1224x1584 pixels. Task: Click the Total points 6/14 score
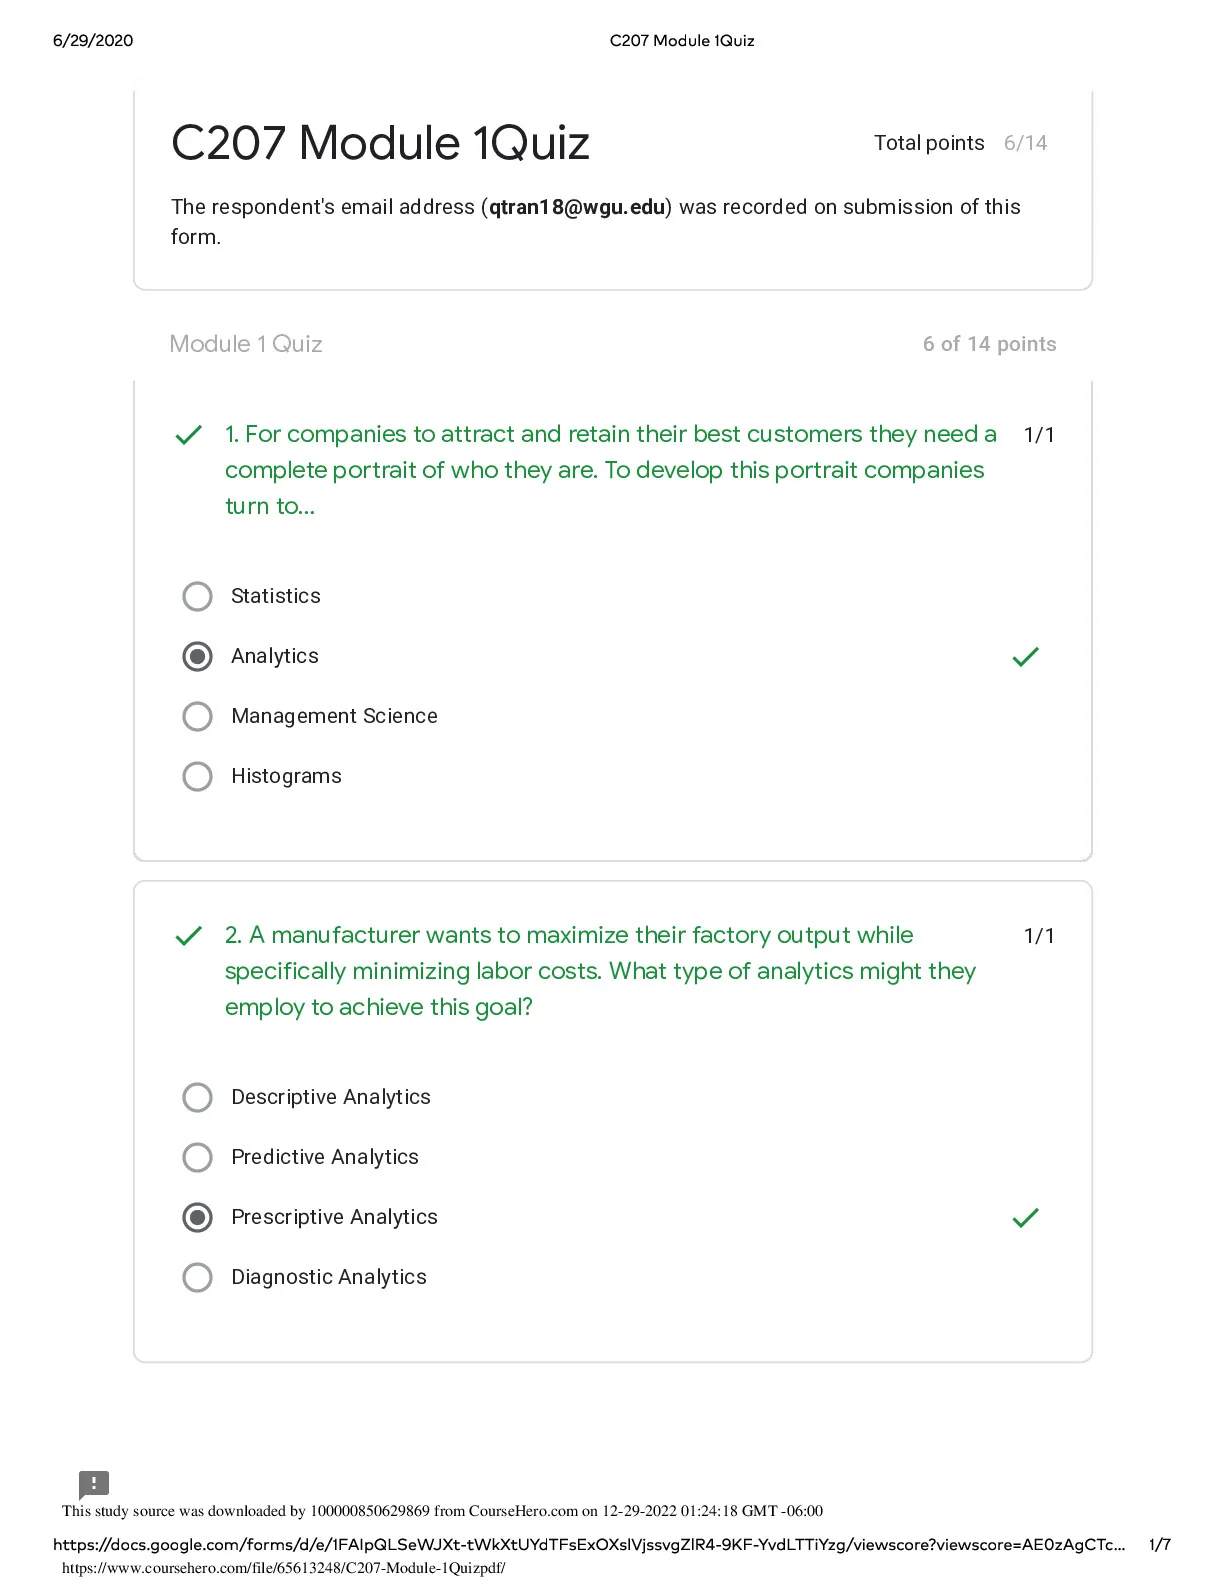coord(961,143)
